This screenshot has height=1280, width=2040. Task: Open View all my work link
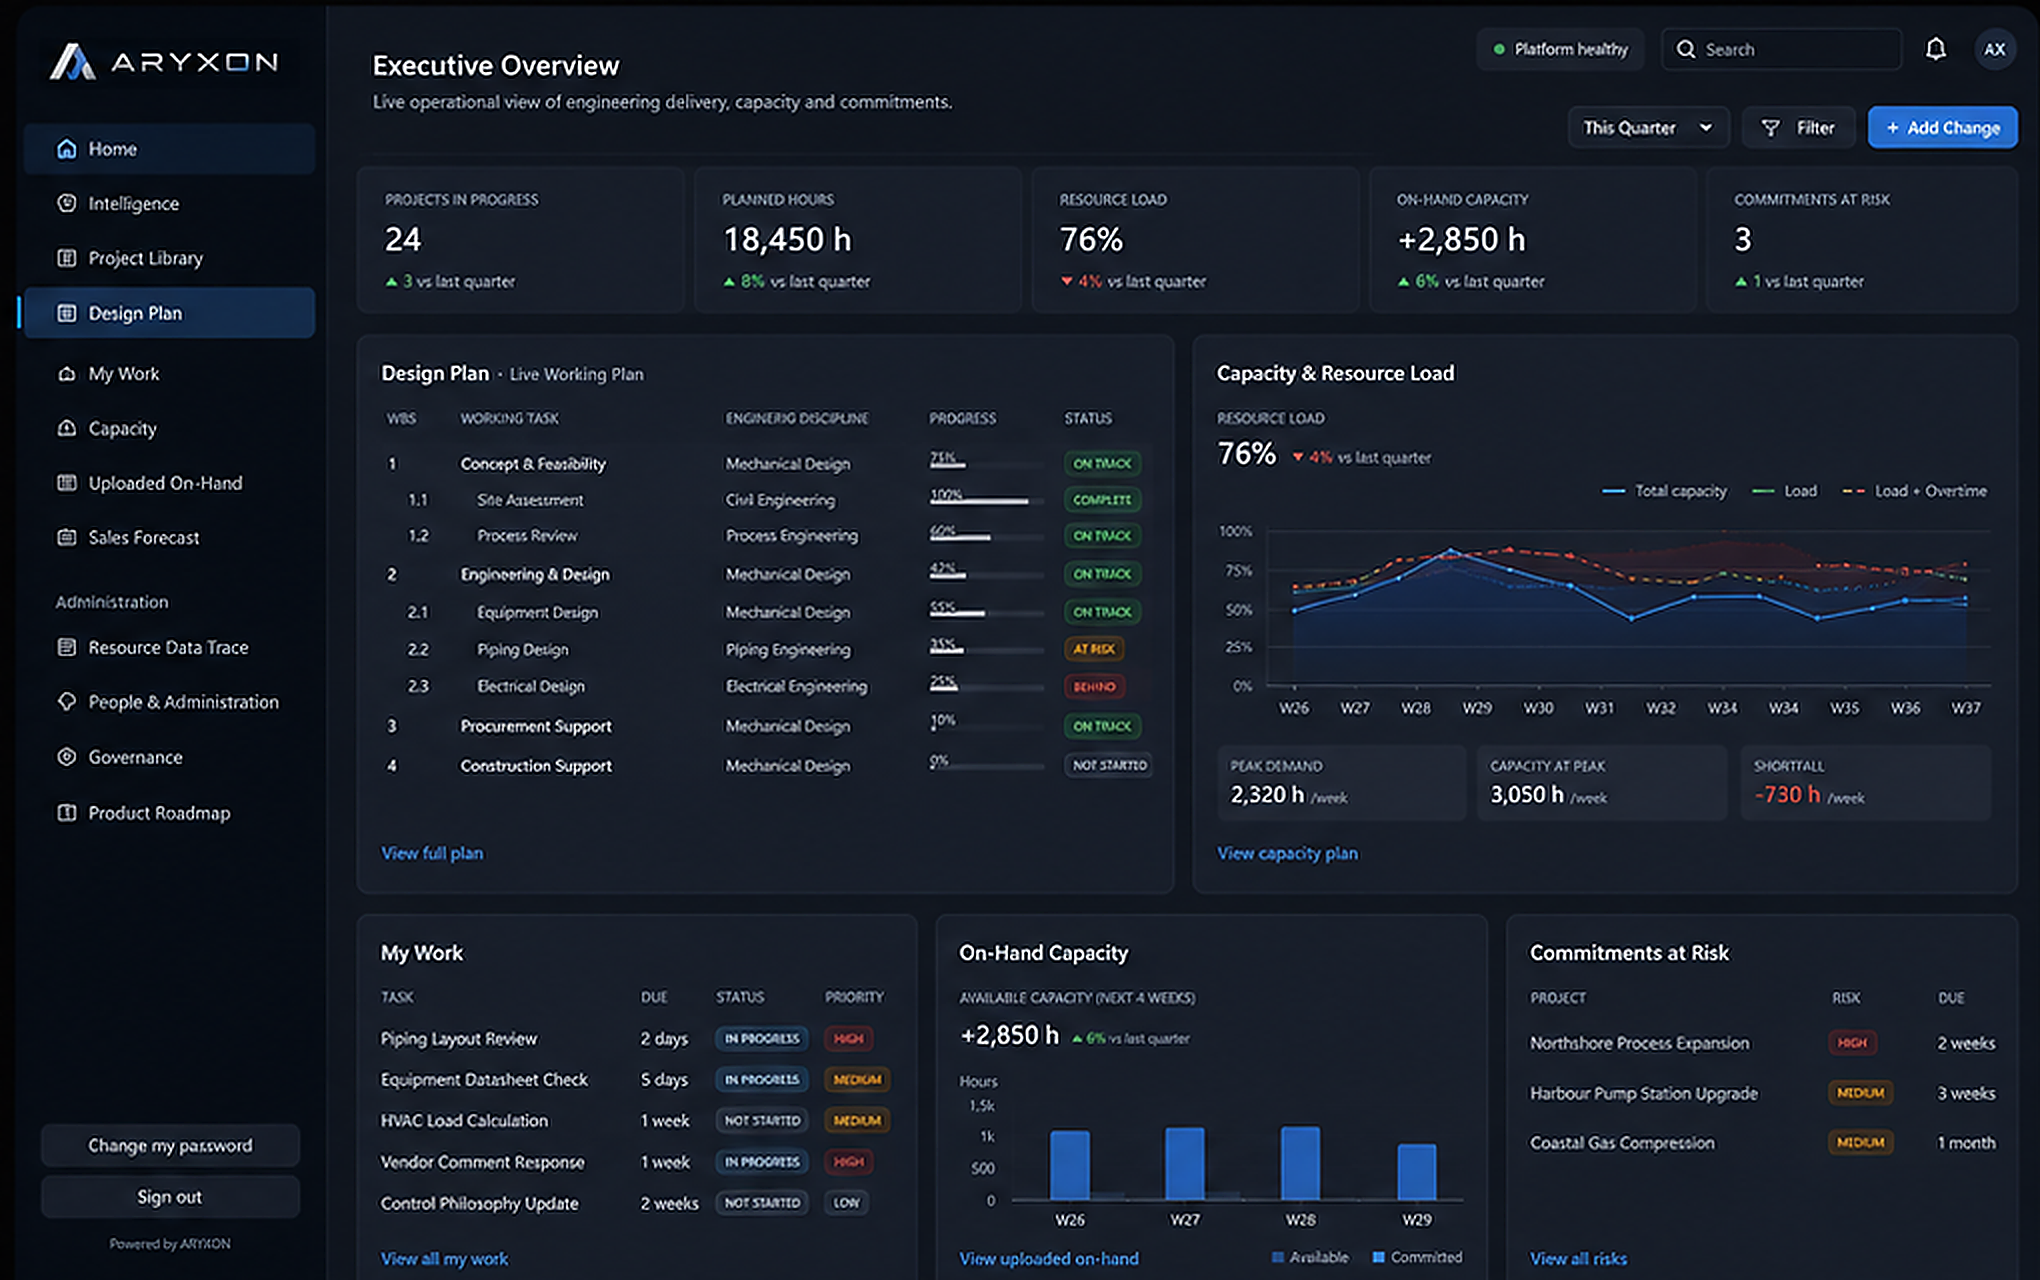click(x=444, y=1259)
